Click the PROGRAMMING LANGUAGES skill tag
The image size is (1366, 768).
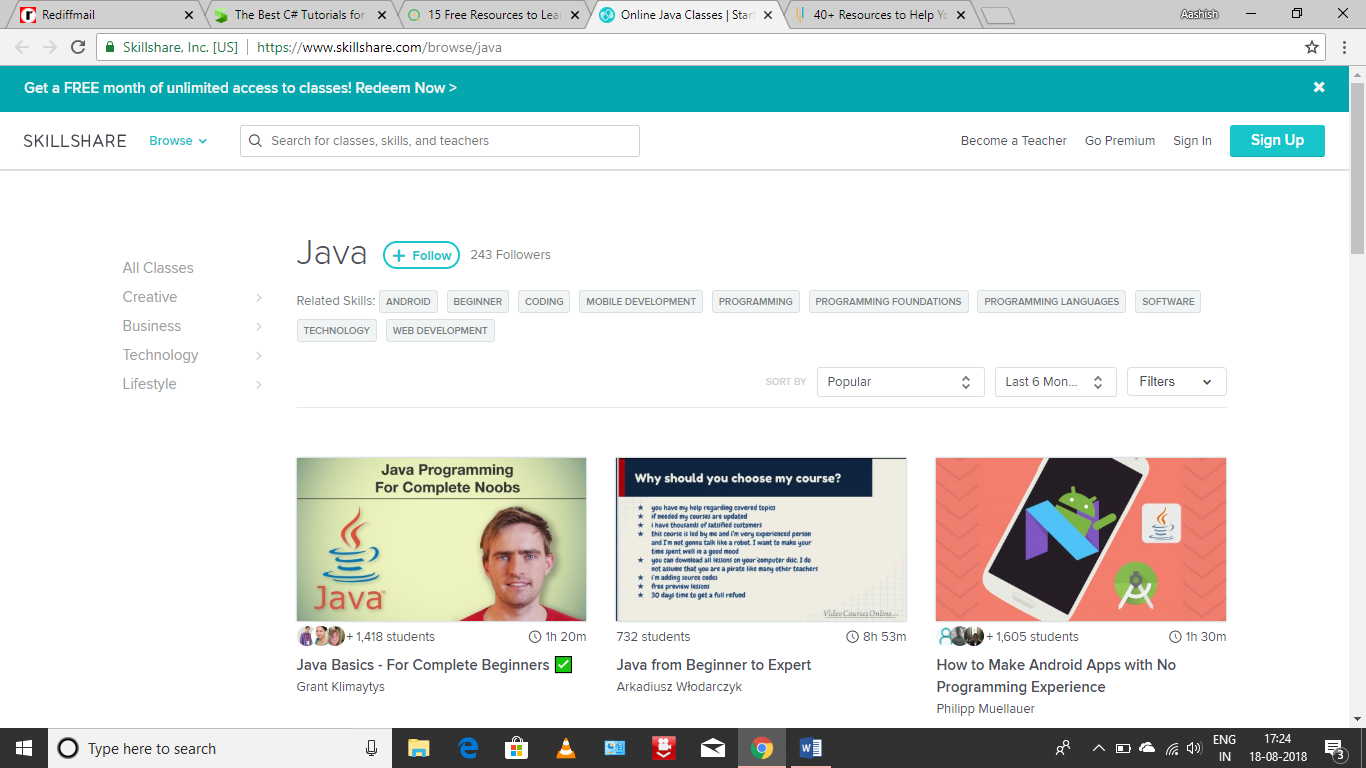point(1051,301)
